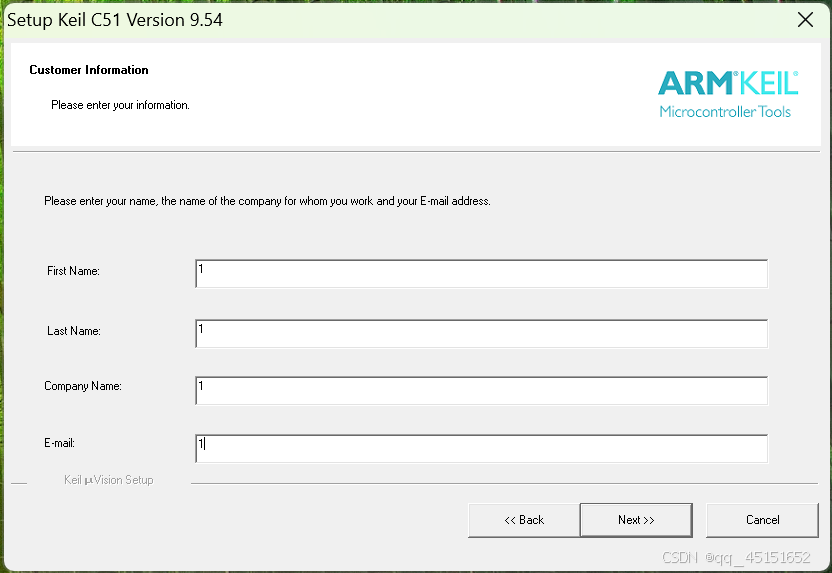Click the 'Setup Keil C51 Version 9.54' title
Screen dimensions: 832x573
[x=115, y=20]
